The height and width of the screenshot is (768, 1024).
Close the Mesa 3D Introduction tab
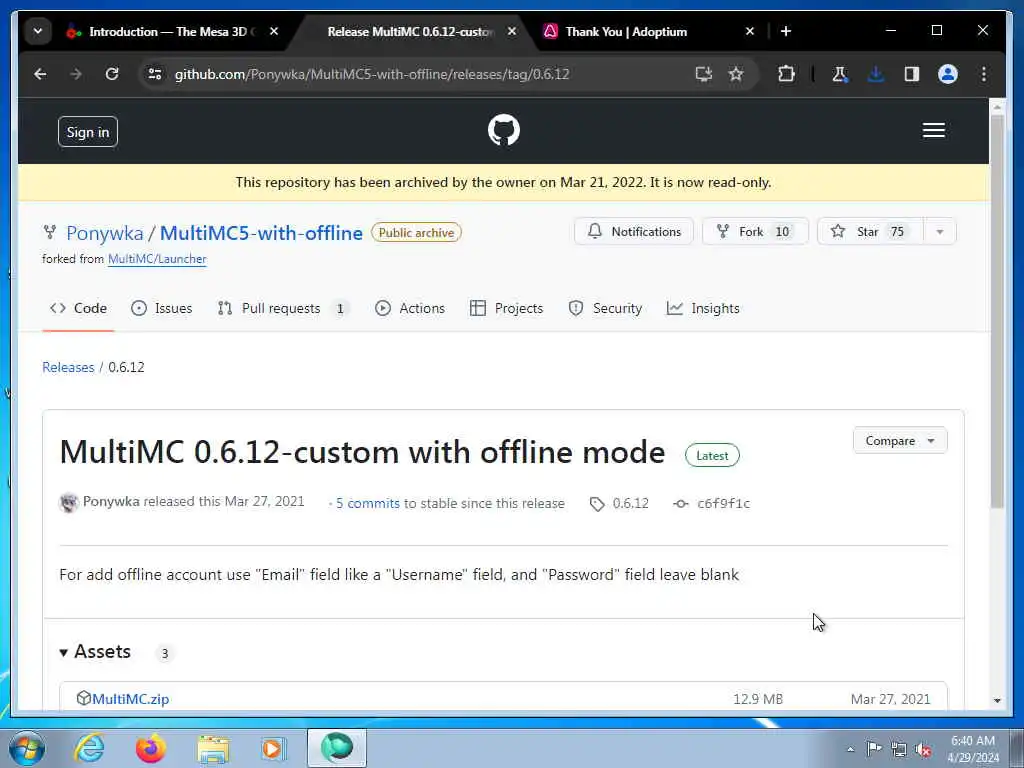(x=274, y=31)
